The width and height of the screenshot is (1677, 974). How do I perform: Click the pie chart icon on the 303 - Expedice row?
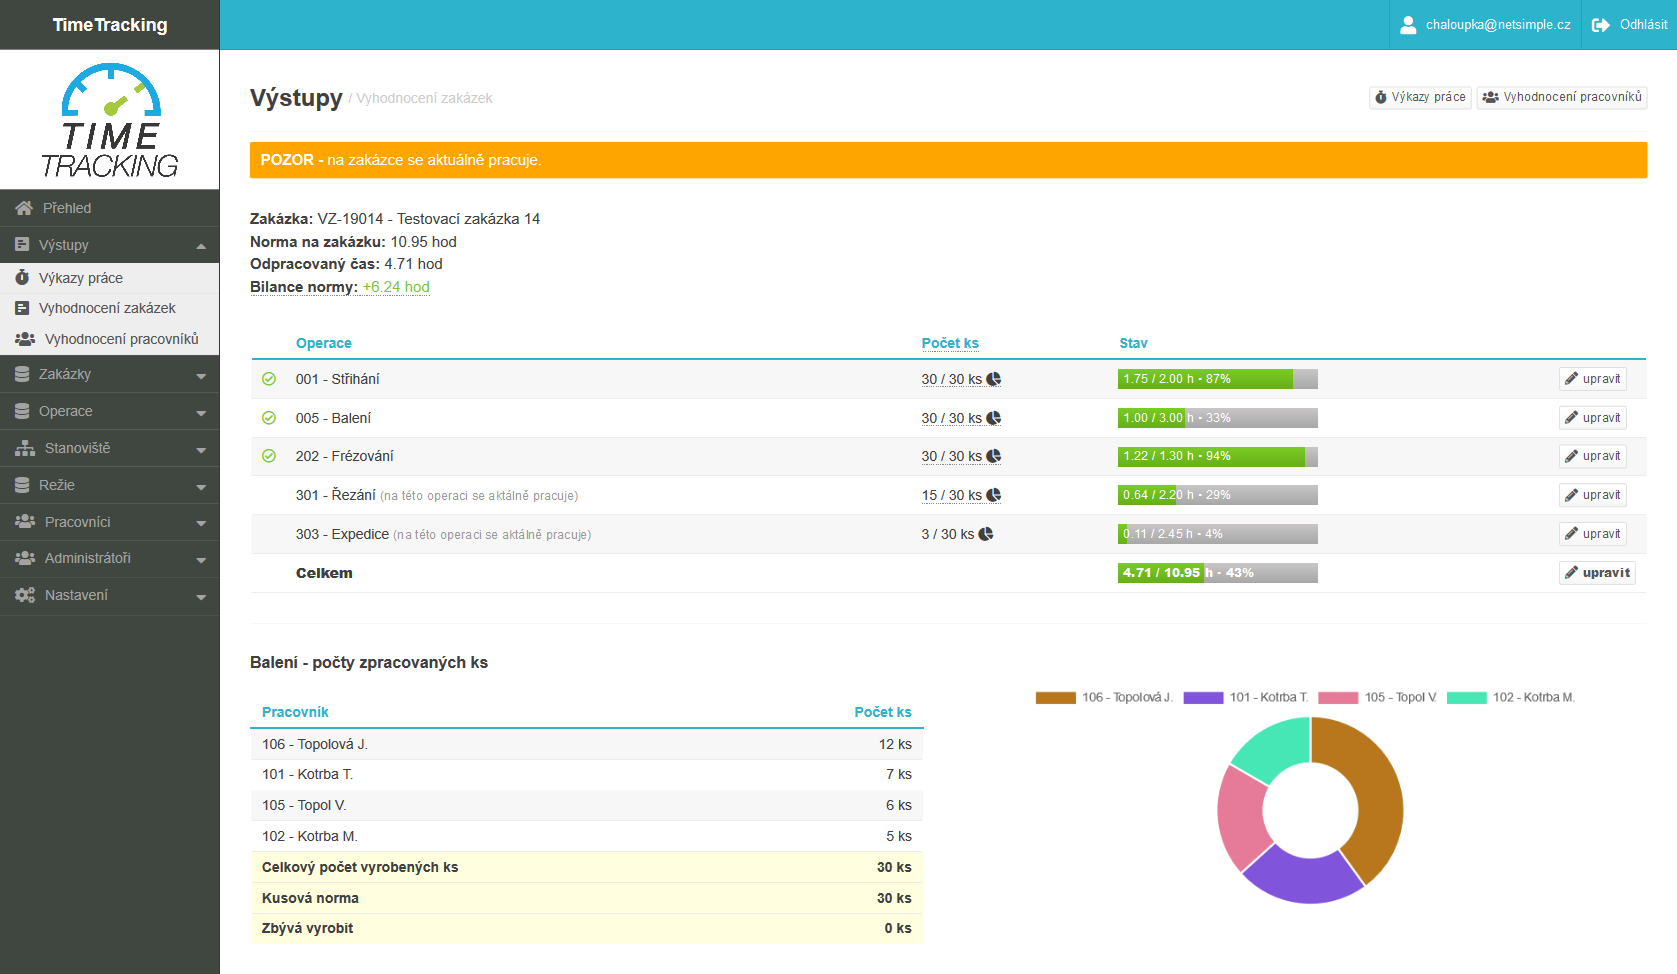click(x=986, y=534)
